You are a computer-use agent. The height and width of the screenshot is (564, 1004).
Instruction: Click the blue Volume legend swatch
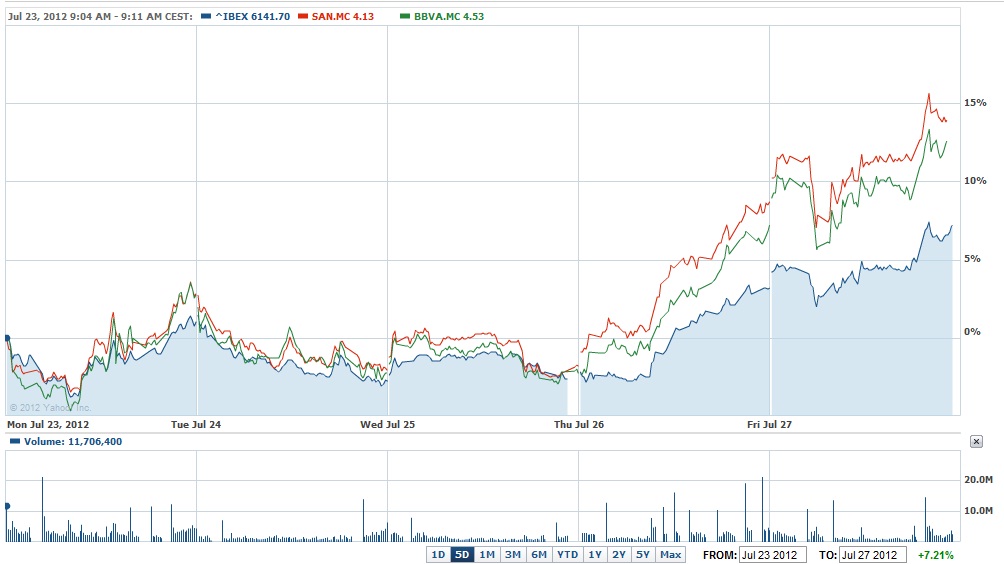(x=15, y=441)
